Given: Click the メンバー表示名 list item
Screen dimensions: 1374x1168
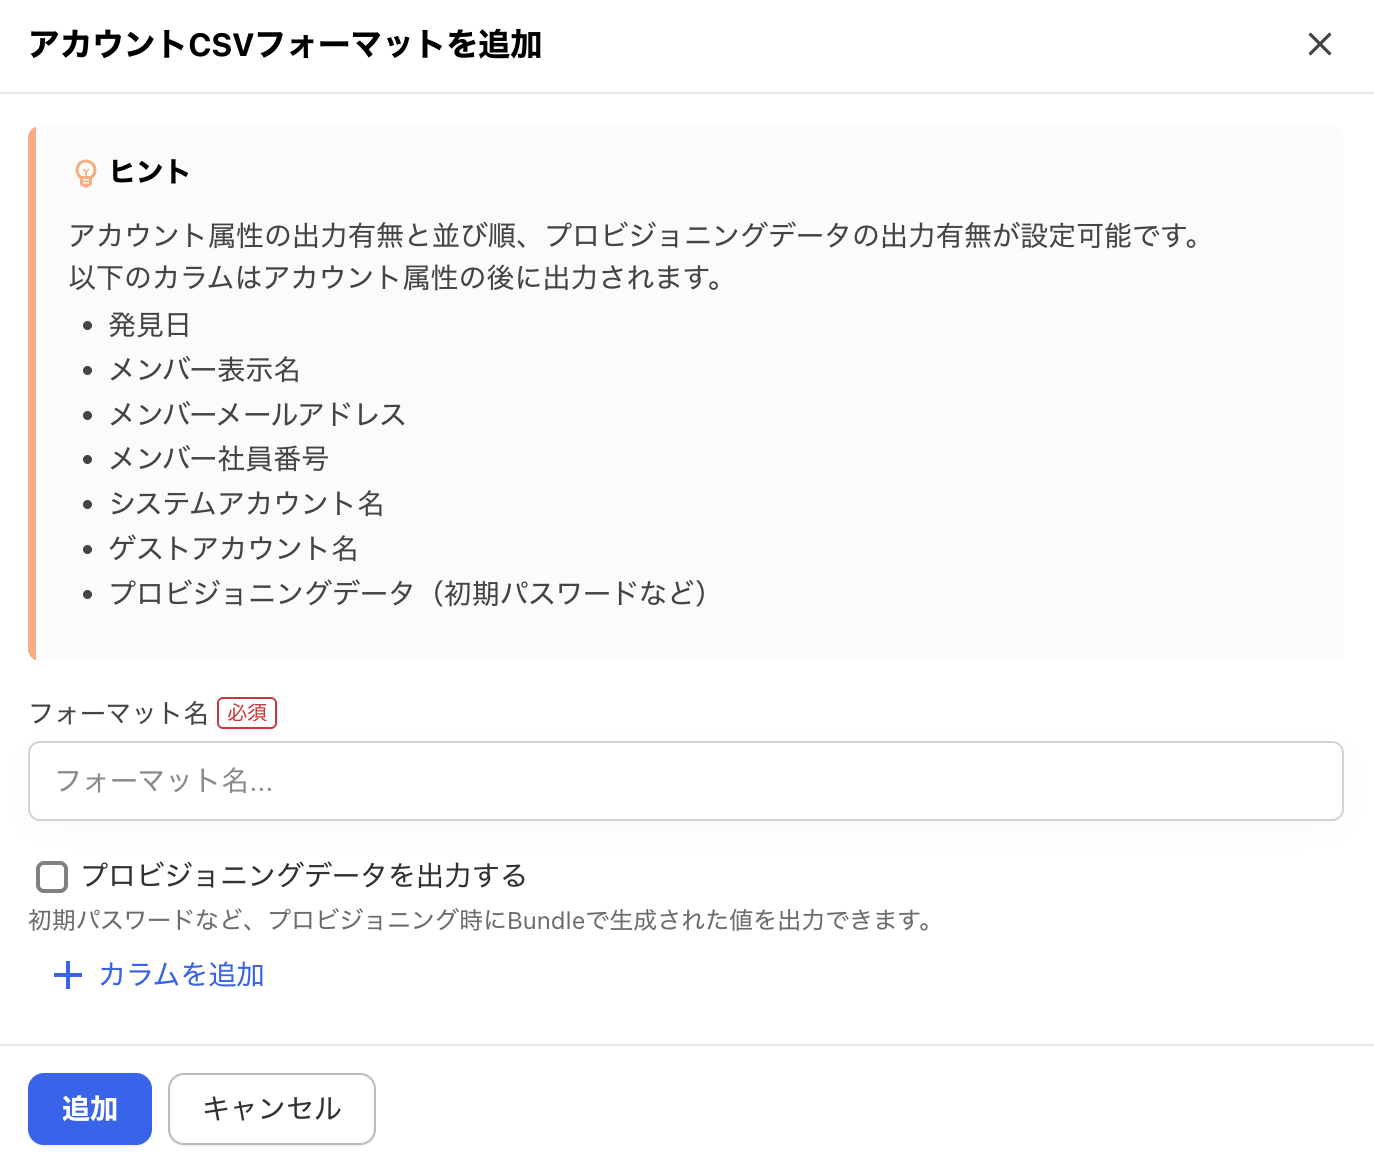Looking at the screenshot, I should pos(203,369).
